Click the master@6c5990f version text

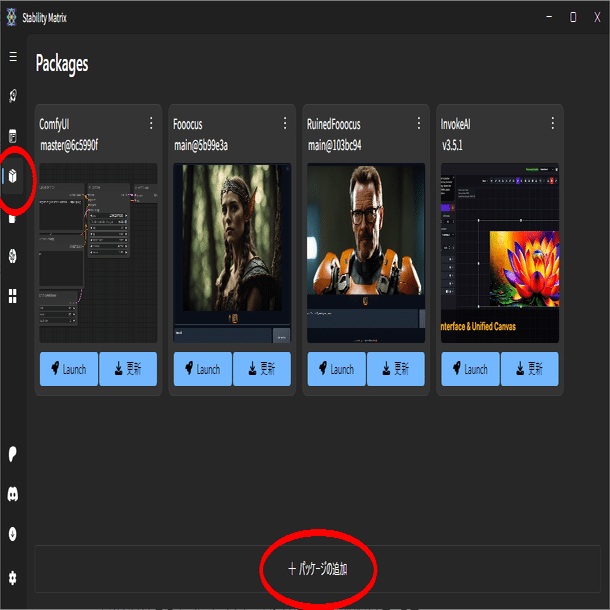click(69, 145)
